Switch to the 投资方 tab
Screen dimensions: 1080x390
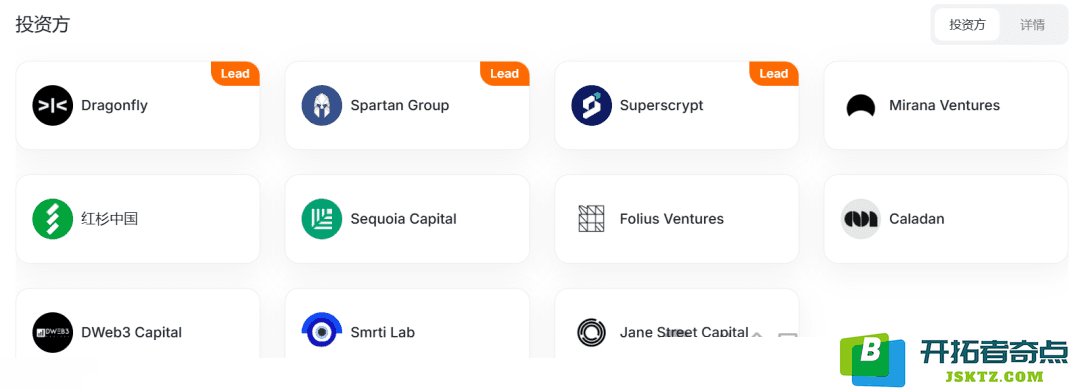click(967, 25)
